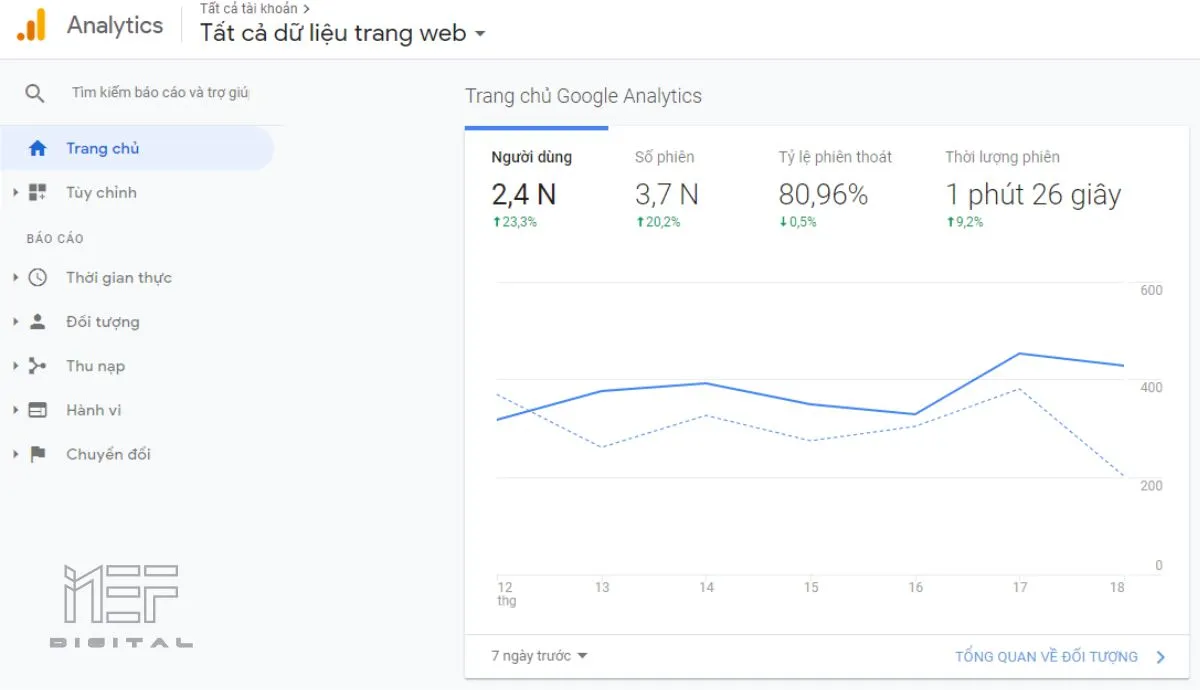The height and width of the screenshot is (690, 1200).
Task: Expand the Thời gian thực tree arrow
Action: (x=16, y=278)
